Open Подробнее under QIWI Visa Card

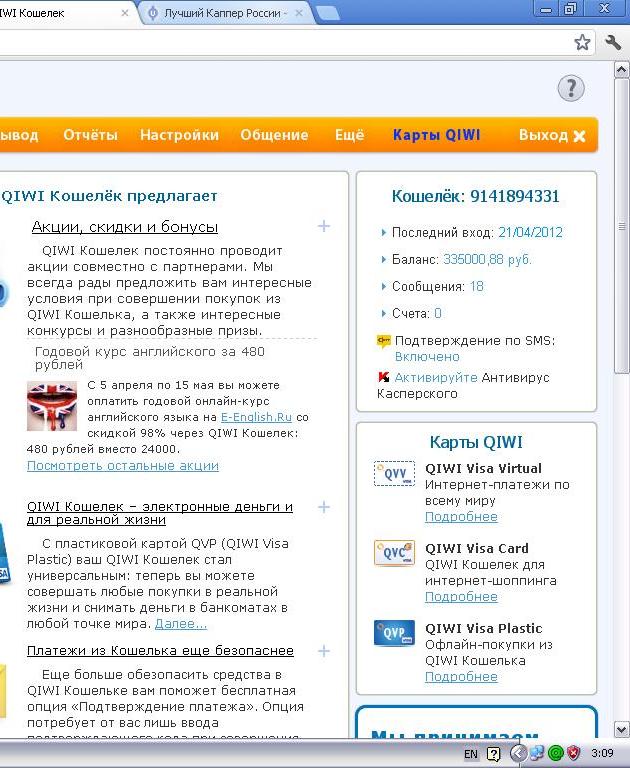click(x=461, y=597)
